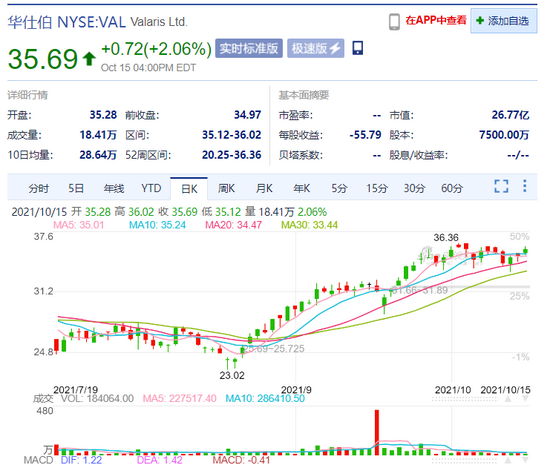The width and height of the screenshot is (550, 465).
Task: Click the mobile device icon after 极速版
Action: 357,48
